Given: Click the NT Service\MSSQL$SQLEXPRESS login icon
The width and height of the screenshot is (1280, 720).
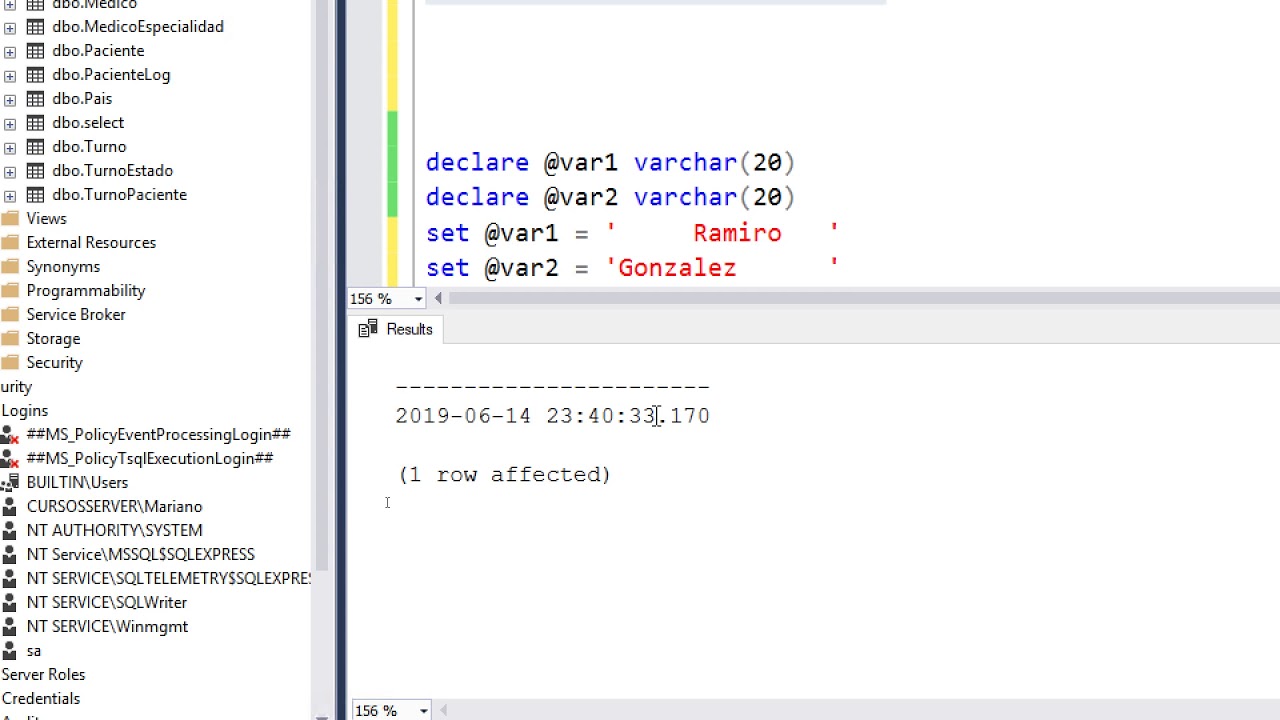Looking at the screenshot, I should (x=10, y=555).
